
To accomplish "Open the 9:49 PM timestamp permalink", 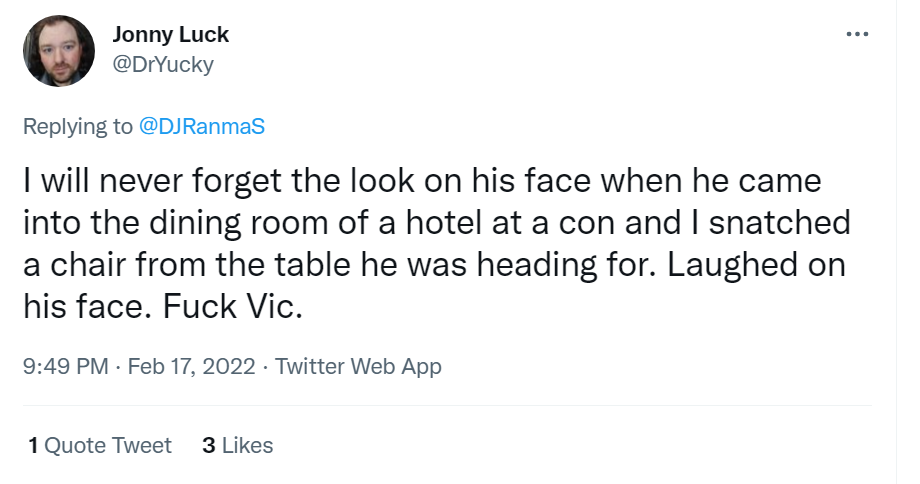I will [x=66, y=366].
